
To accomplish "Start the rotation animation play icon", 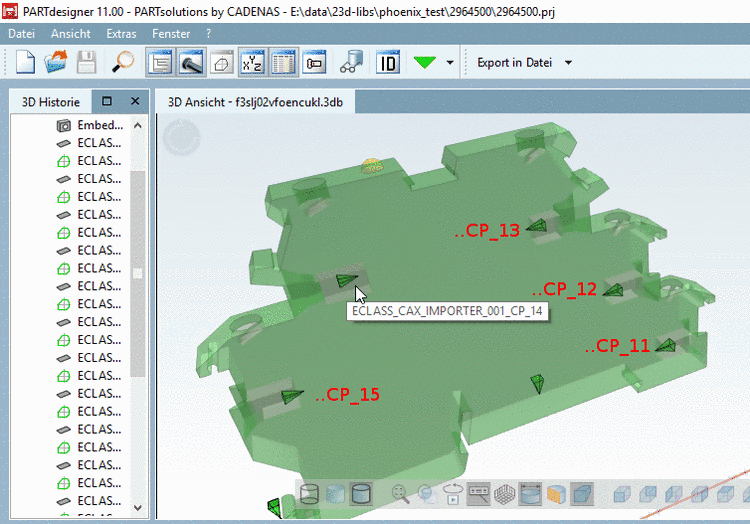I will point(452,494).
